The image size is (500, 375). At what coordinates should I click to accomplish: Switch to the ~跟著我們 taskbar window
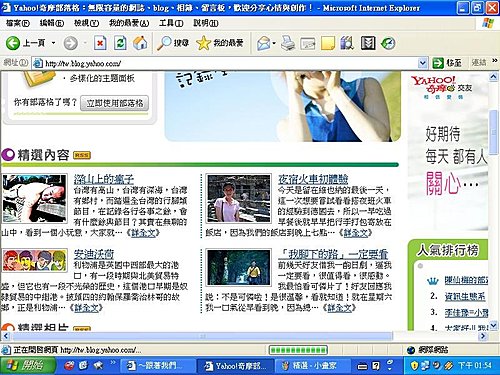(x=157, y=366)
